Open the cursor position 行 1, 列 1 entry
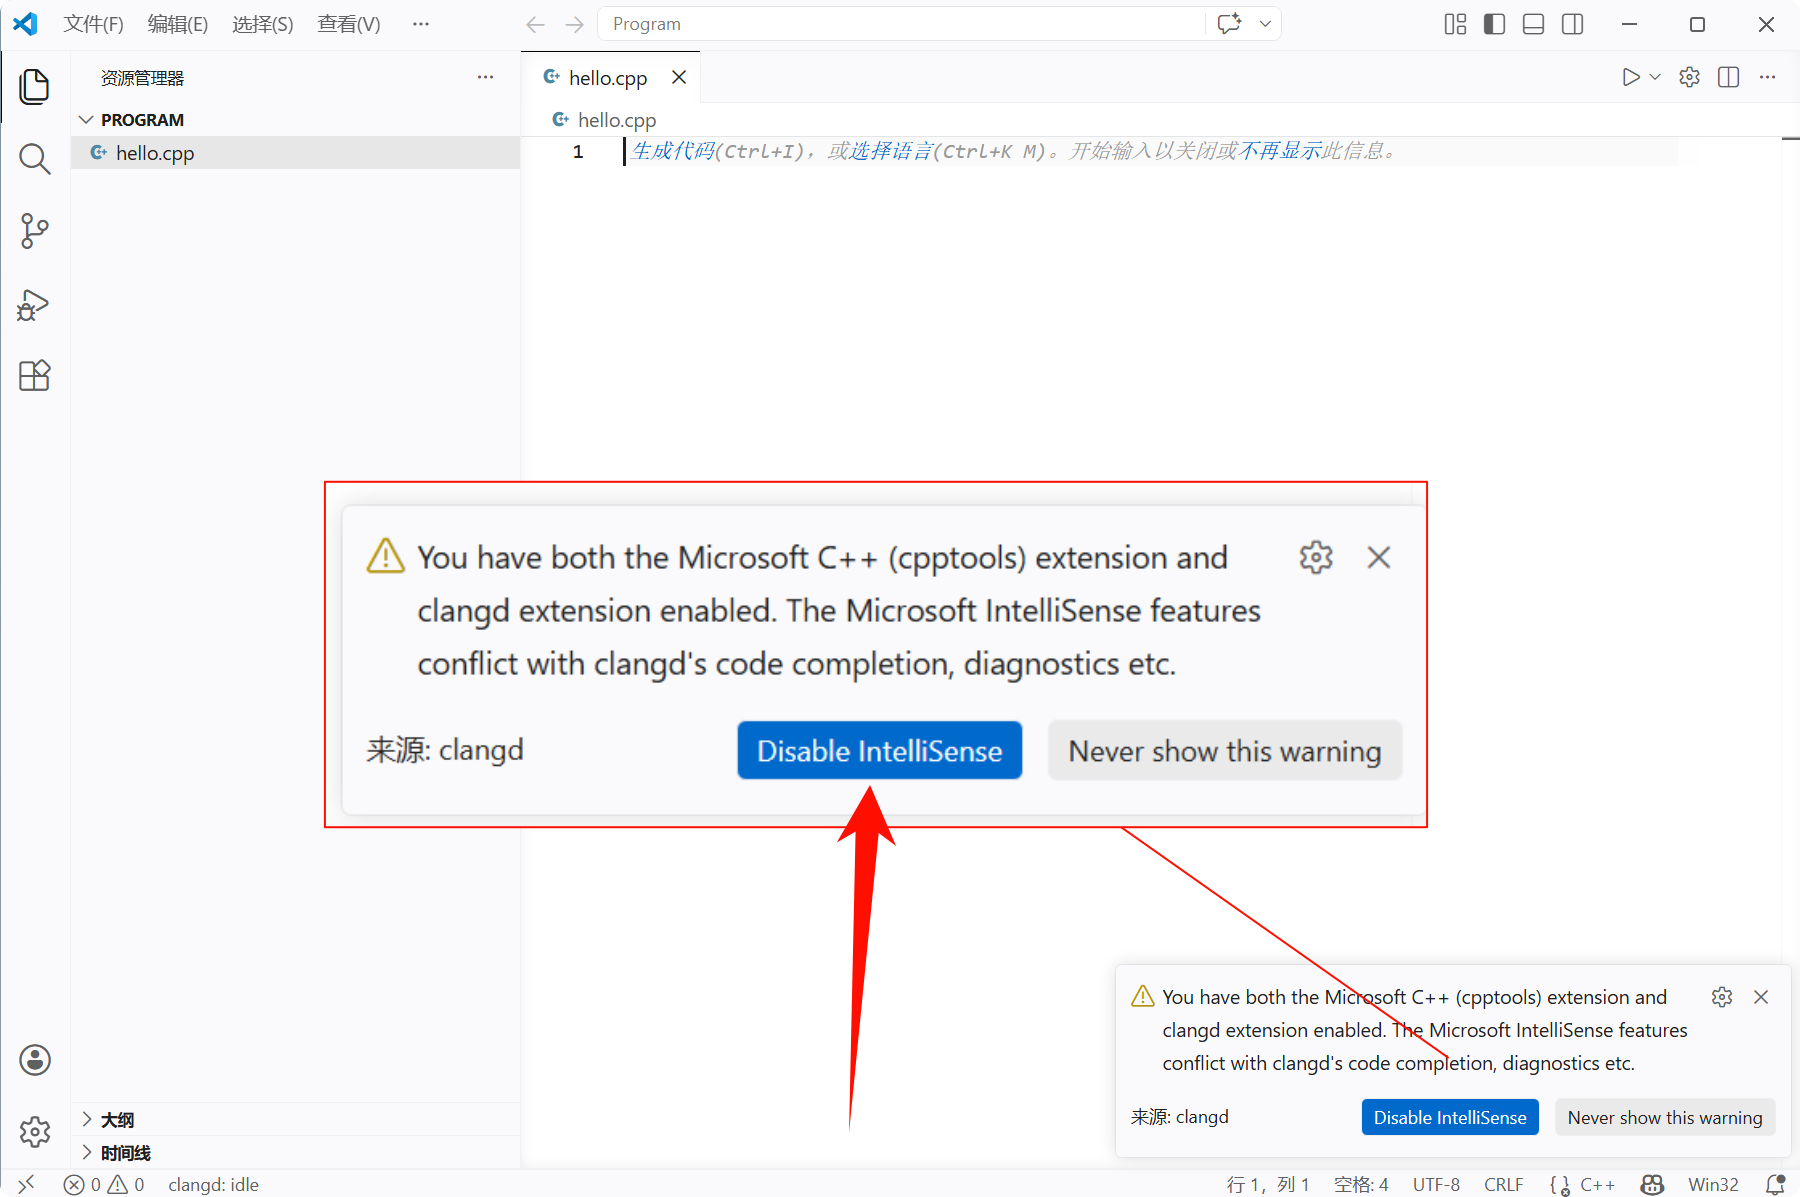Viewport: 1800px width, 1197px height. [x=1268, y=1184]
